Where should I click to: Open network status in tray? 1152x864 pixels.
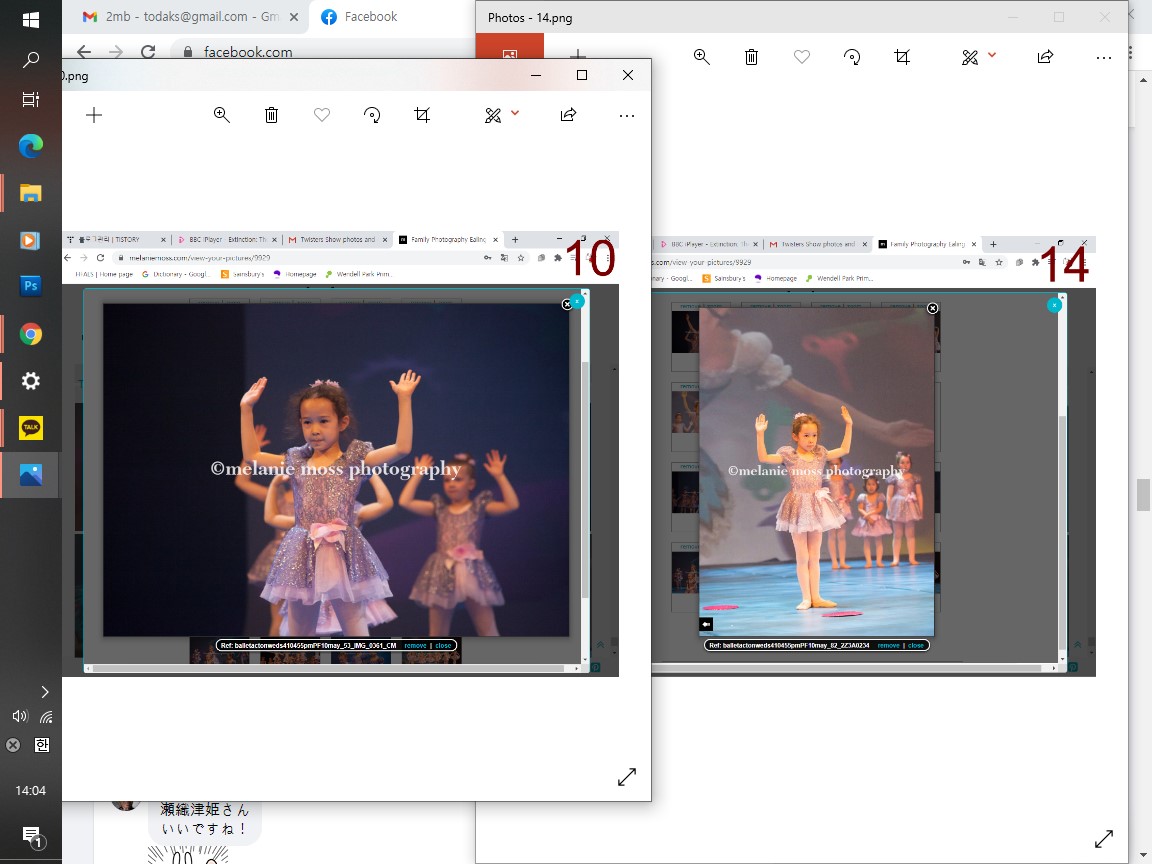pyautogui.click(x=46, y=716)
